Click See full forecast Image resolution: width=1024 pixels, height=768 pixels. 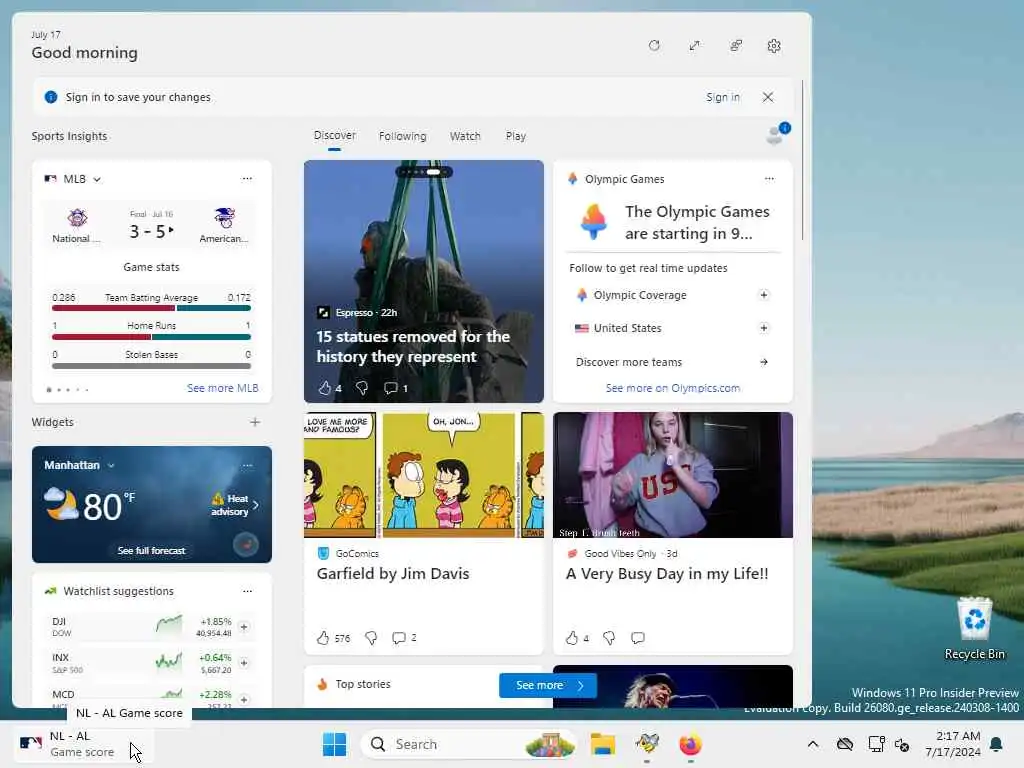click(152, 551)
